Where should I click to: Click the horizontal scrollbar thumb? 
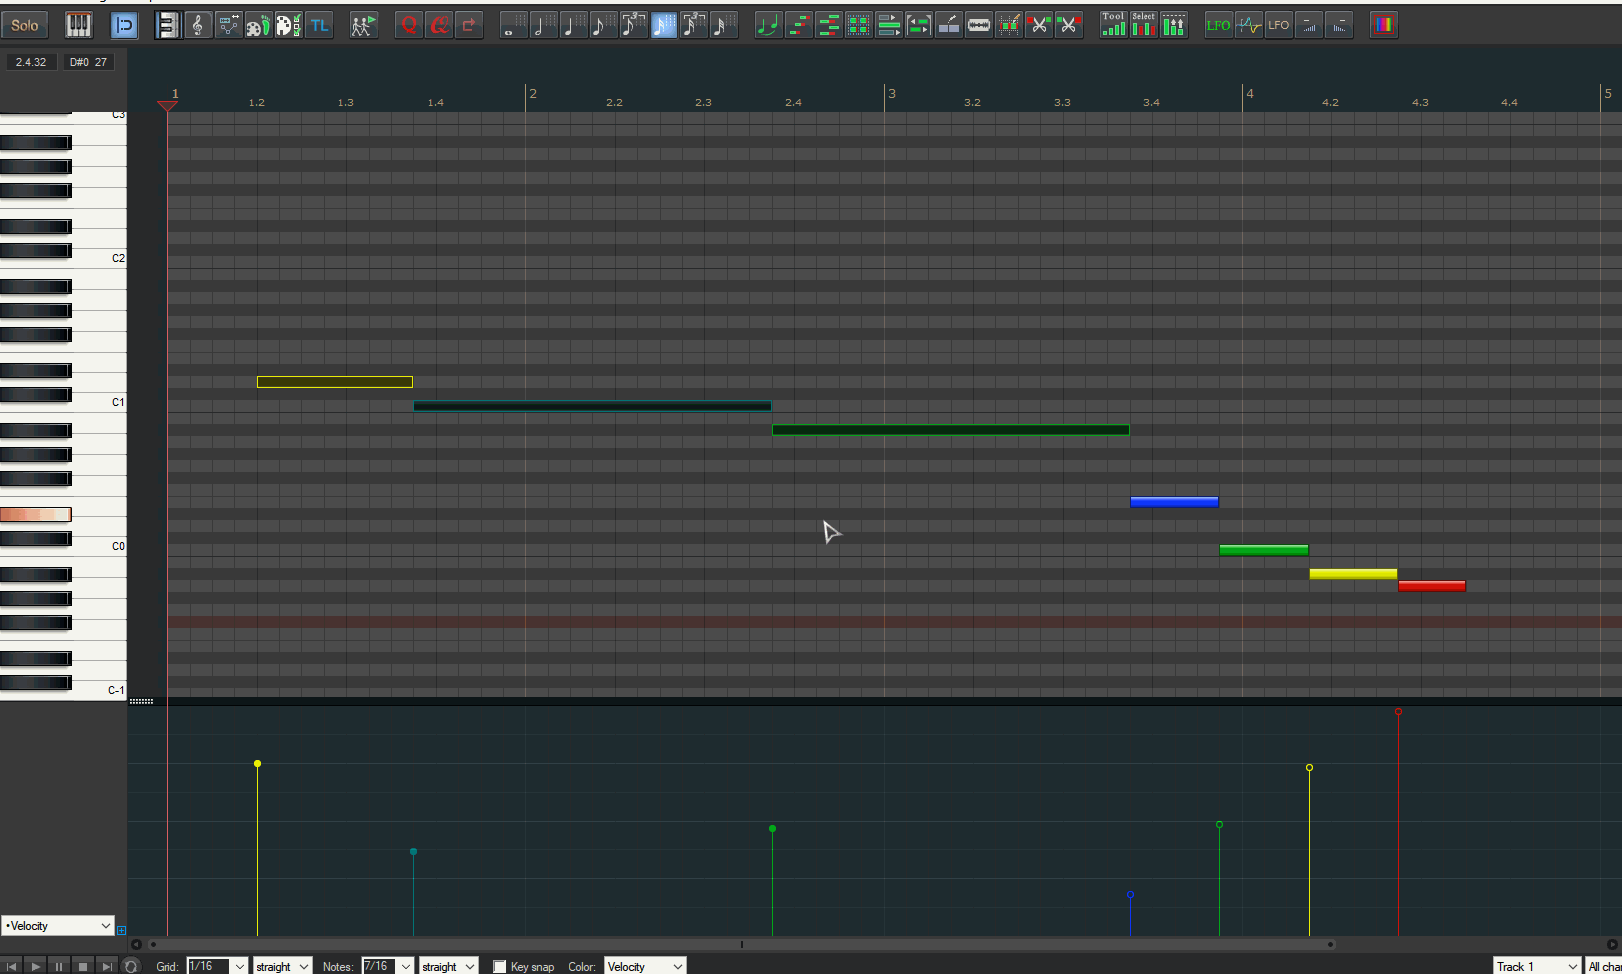tap(741, 944)
